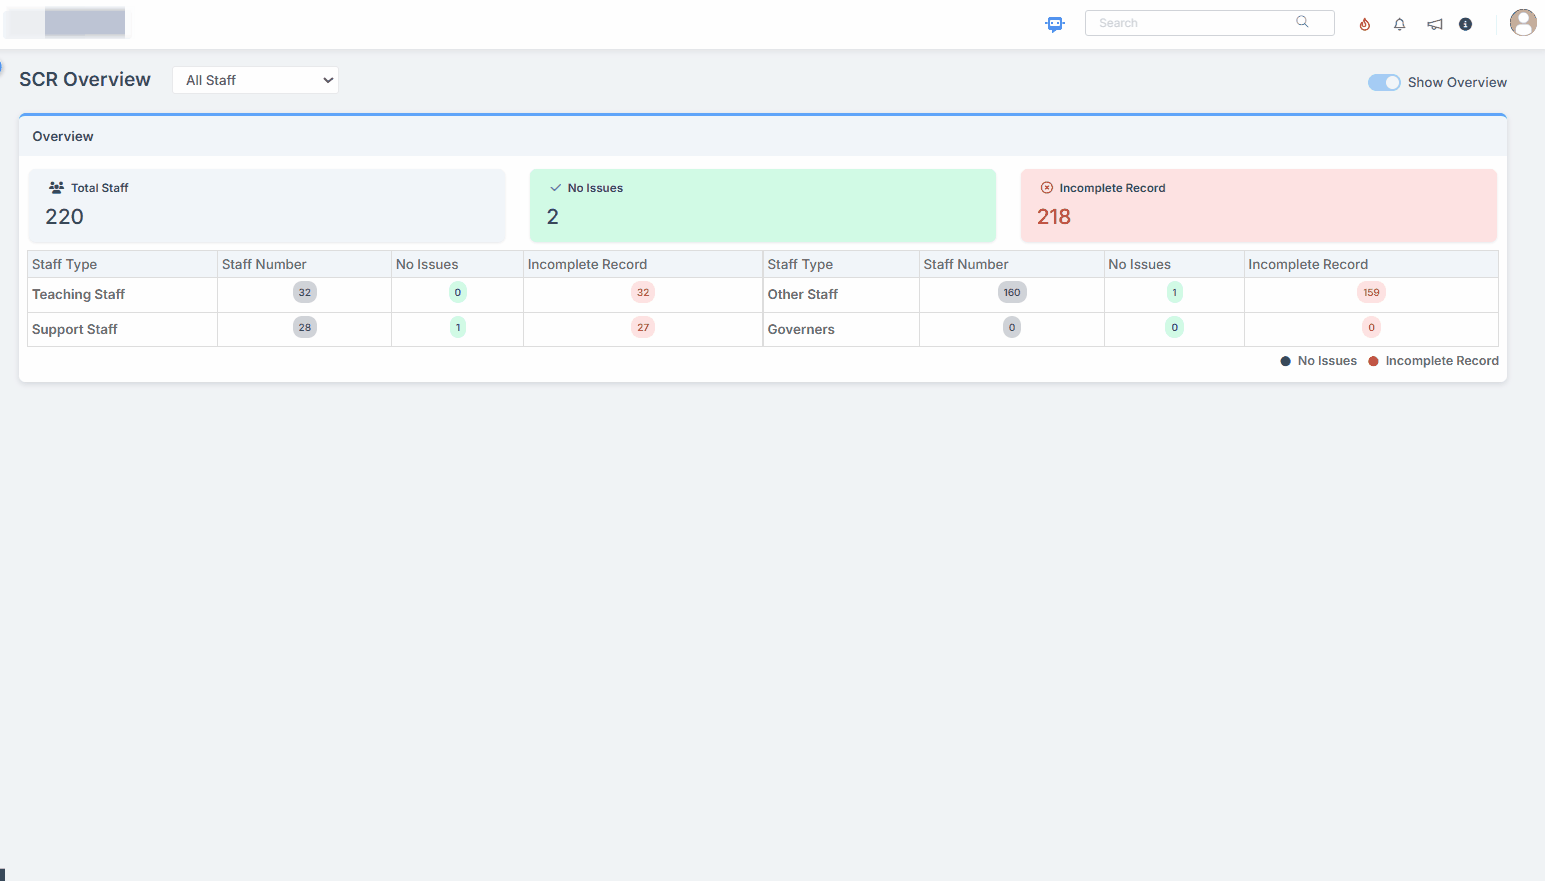The width and height of the screenshot is (1545, 881).
Task: Click the red flame icon
Action: click(1364, 24)
